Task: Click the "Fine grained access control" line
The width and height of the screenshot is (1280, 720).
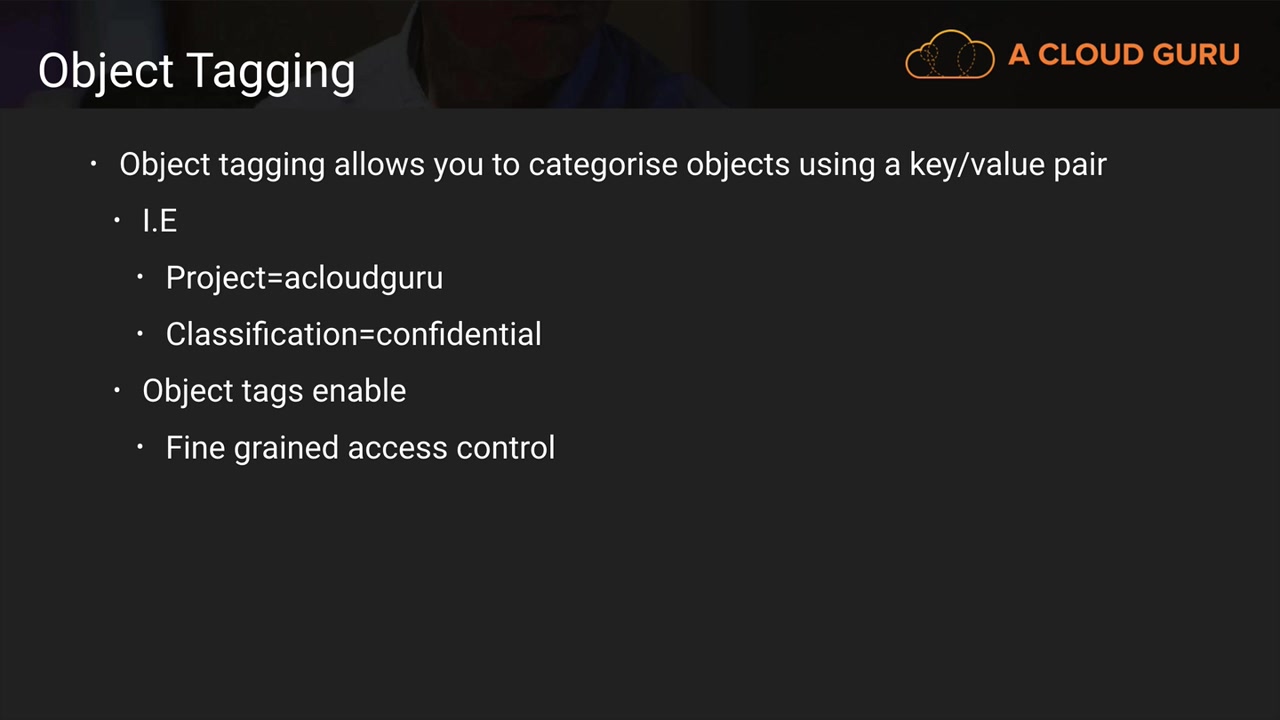Action: [x=360, y=448]
